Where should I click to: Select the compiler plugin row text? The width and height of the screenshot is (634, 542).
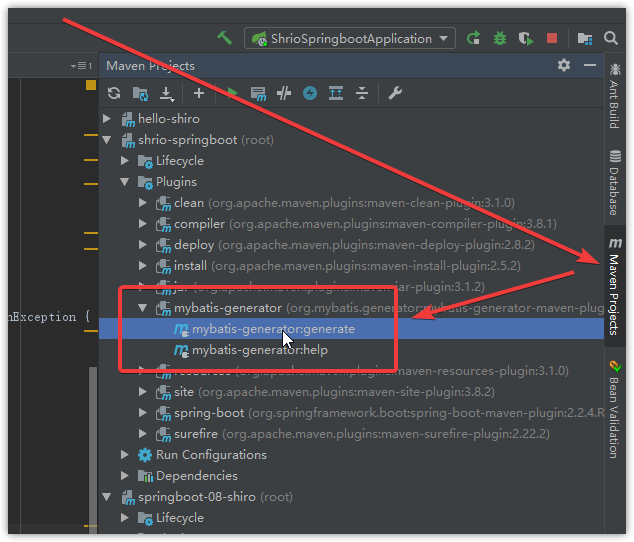[x=365, y=224]
